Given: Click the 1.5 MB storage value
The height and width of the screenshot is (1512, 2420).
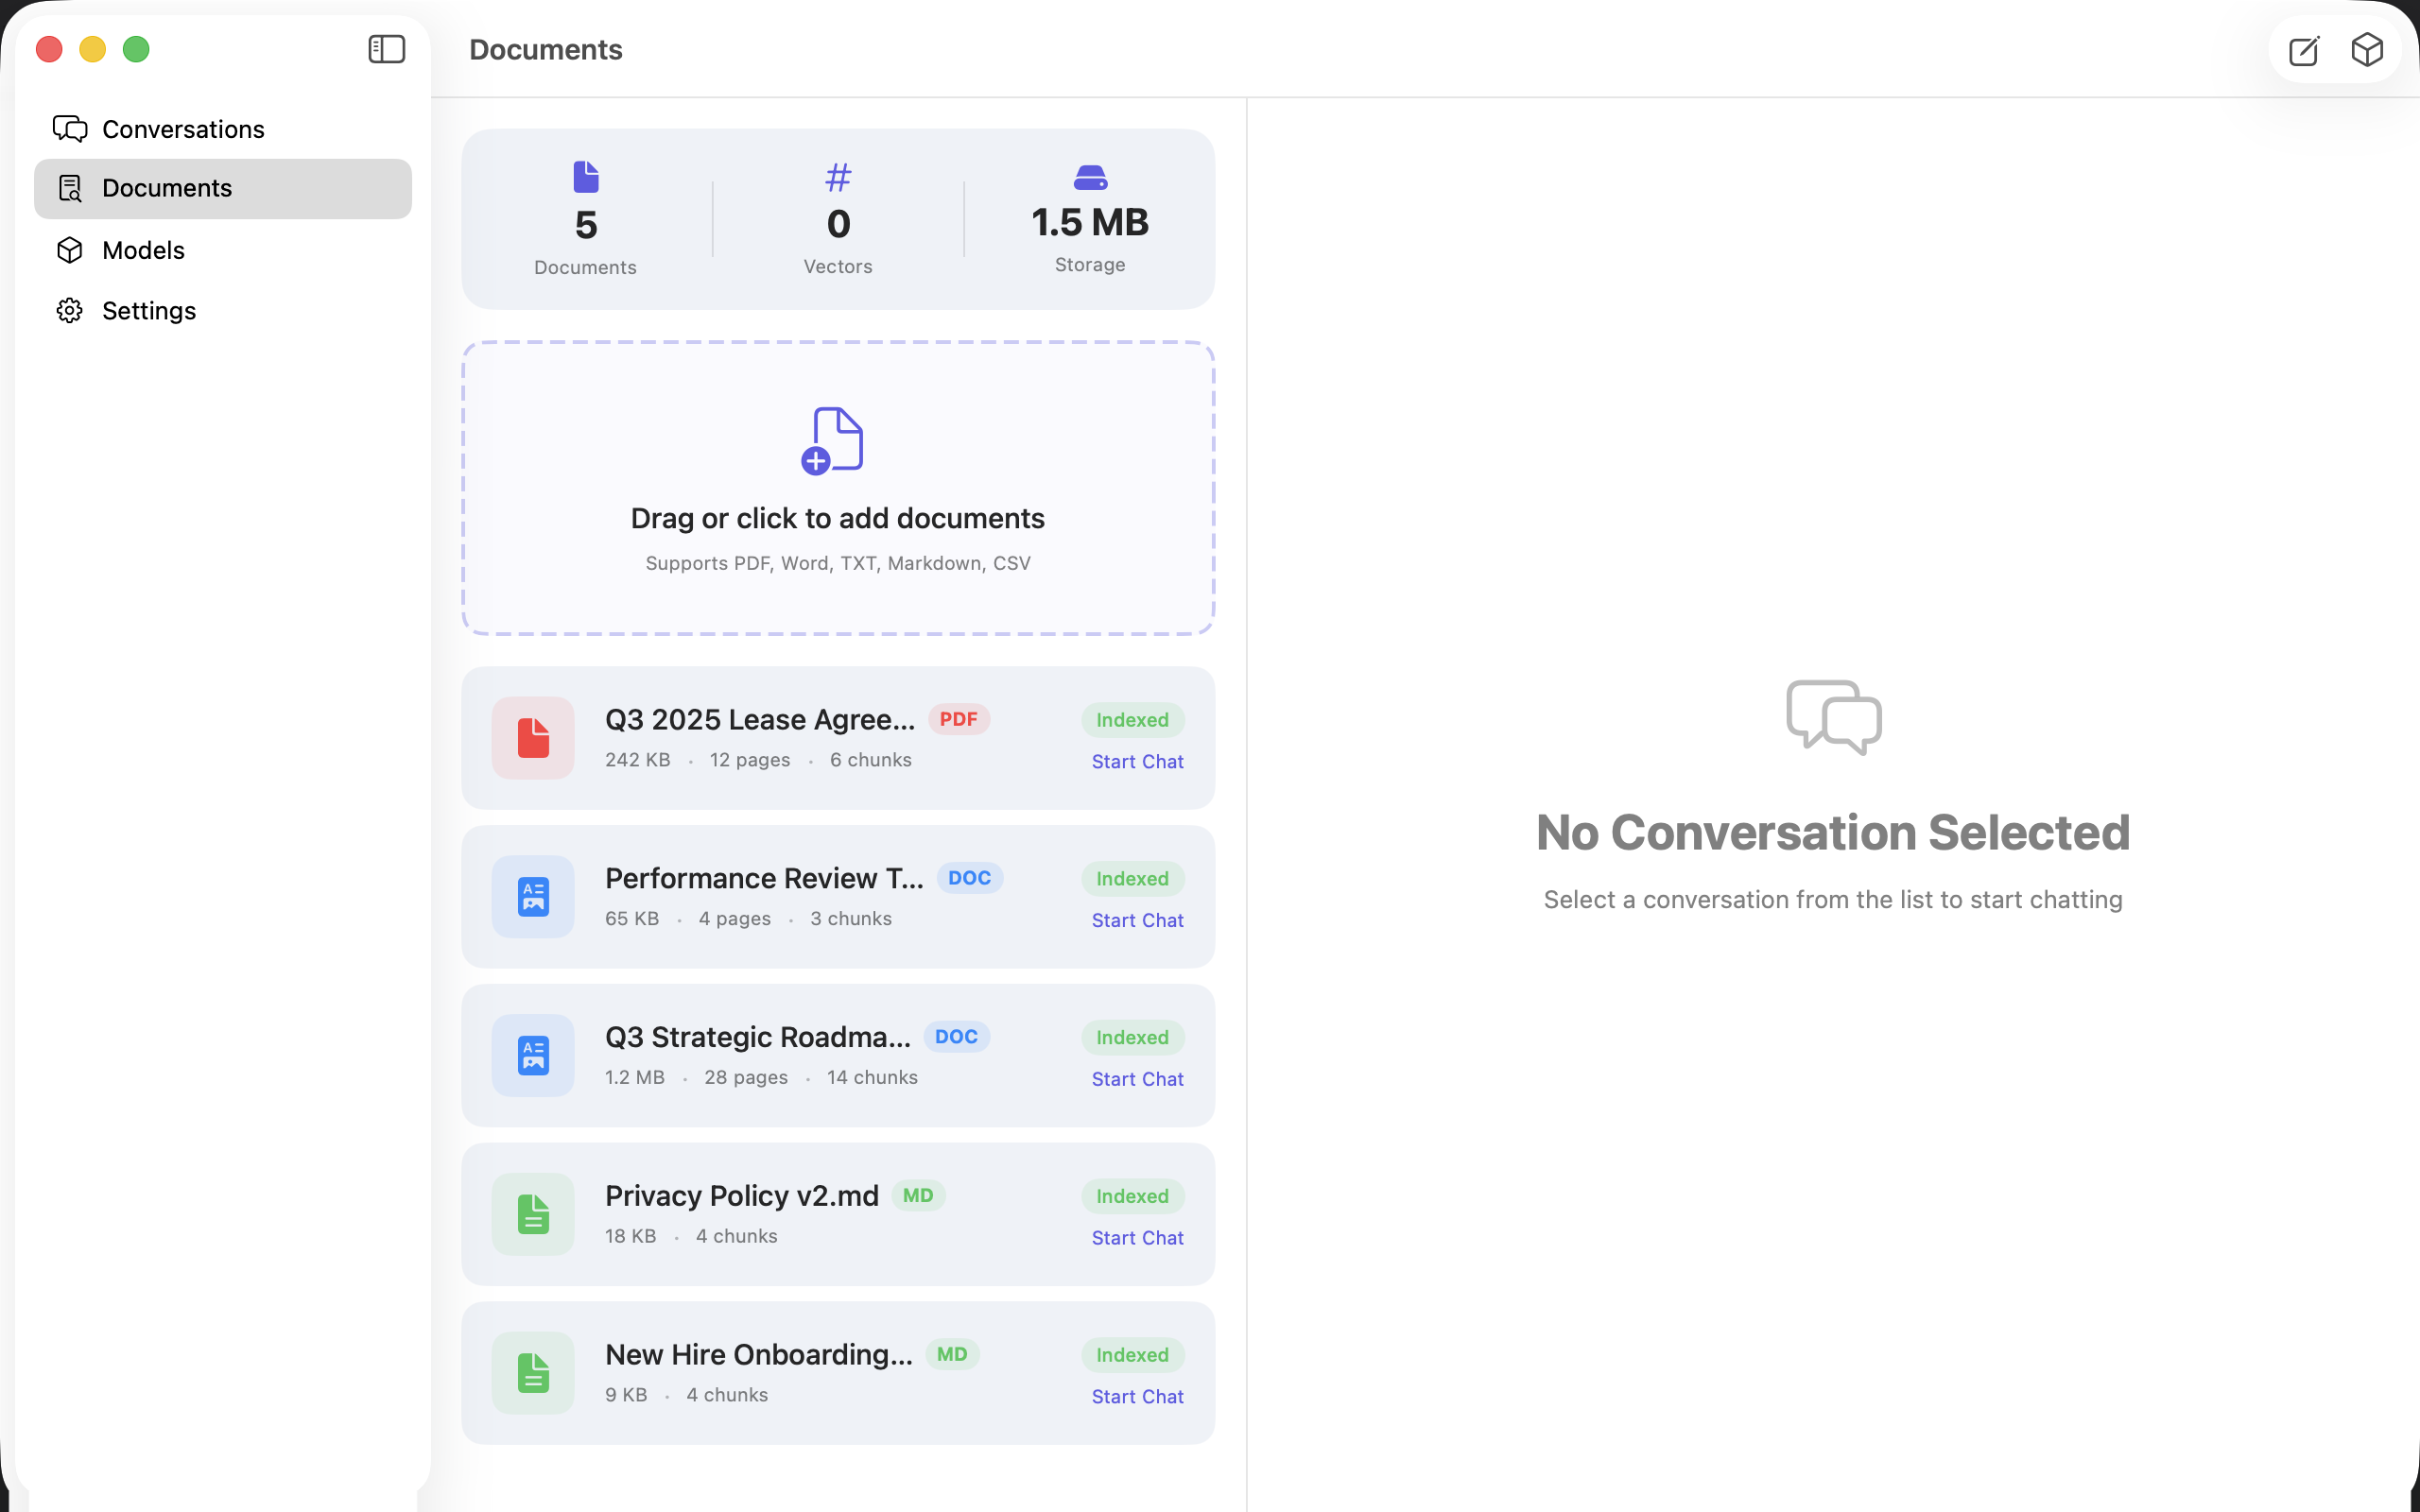Looking at the screenshot, I should pos(1090,222).
